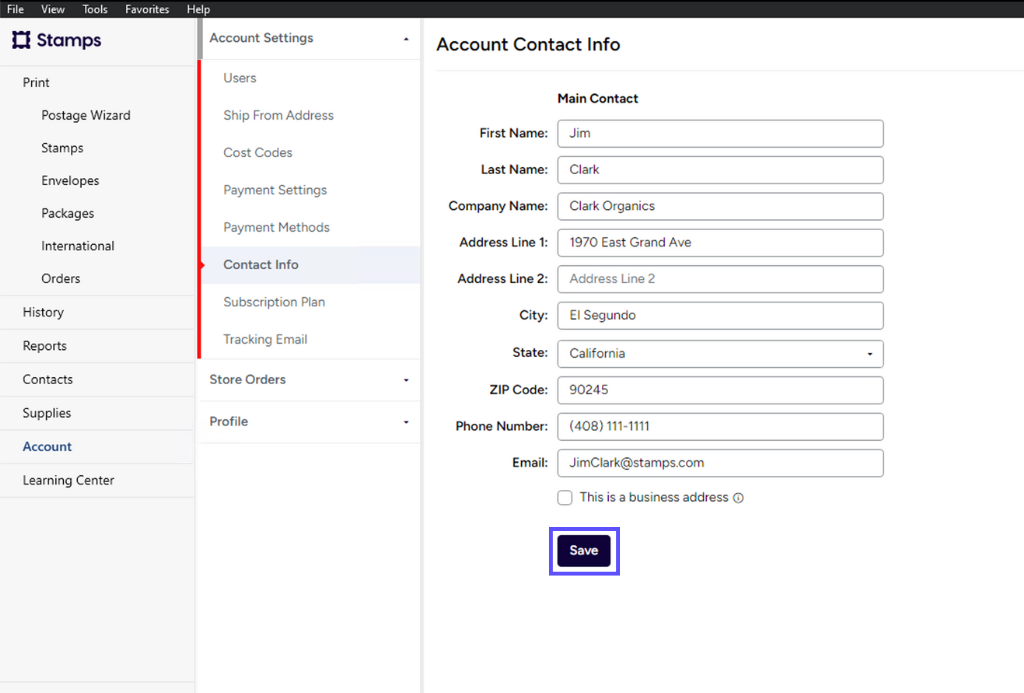Open Payment Methods page

[311, 227]
